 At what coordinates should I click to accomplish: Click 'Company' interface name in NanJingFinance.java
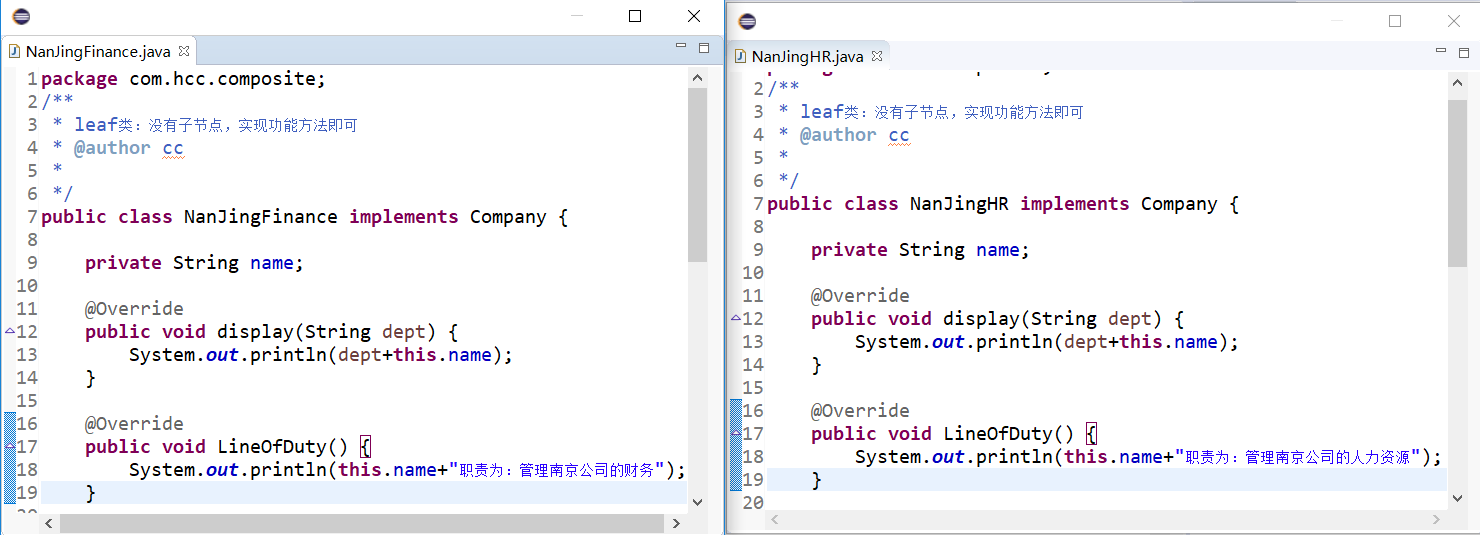coord(508,217)
